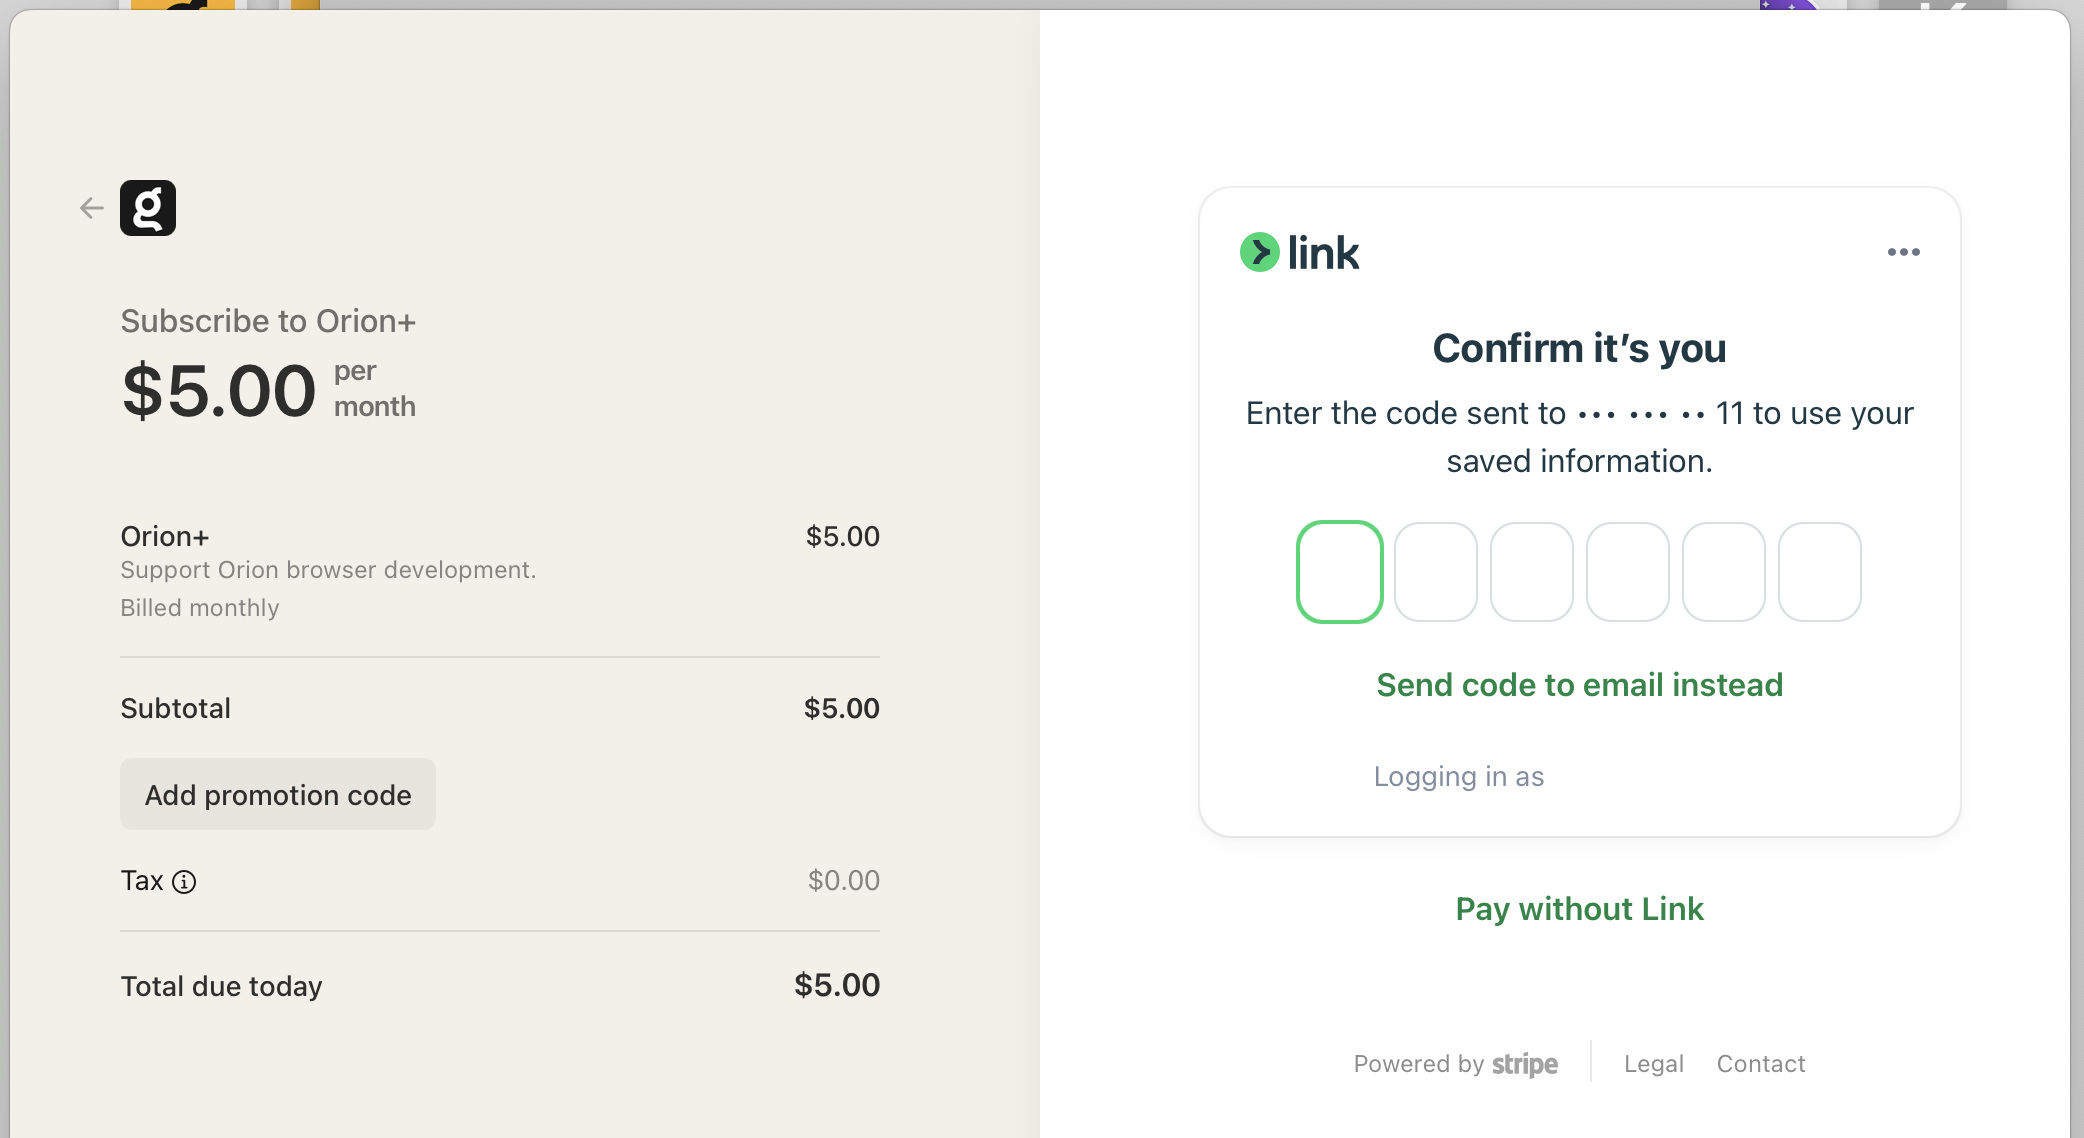
Task: Focus the first verification code box
Action: [x=1340, y=572]
